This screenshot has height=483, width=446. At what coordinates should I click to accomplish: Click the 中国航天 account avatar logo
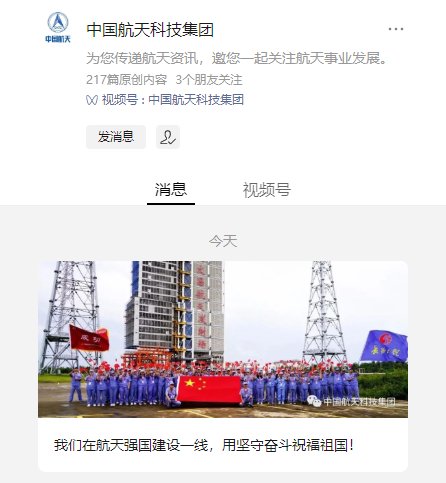click(58, 27)
